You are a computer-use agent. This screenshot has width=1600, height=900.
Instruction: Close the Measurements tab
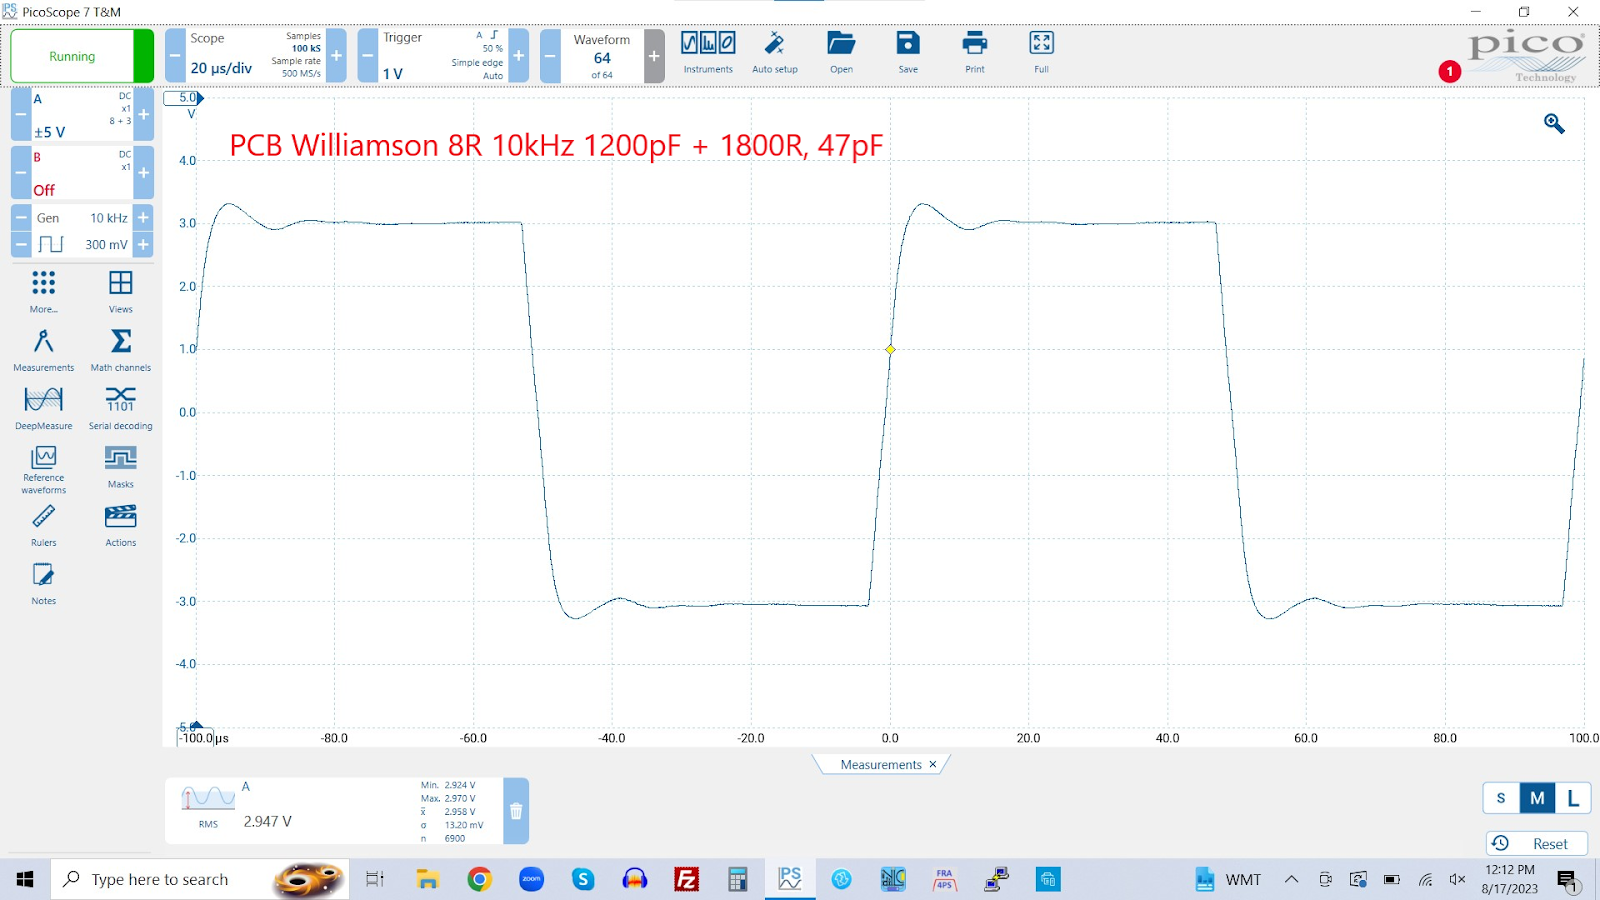pyautogui.click(x=933, y=765)
